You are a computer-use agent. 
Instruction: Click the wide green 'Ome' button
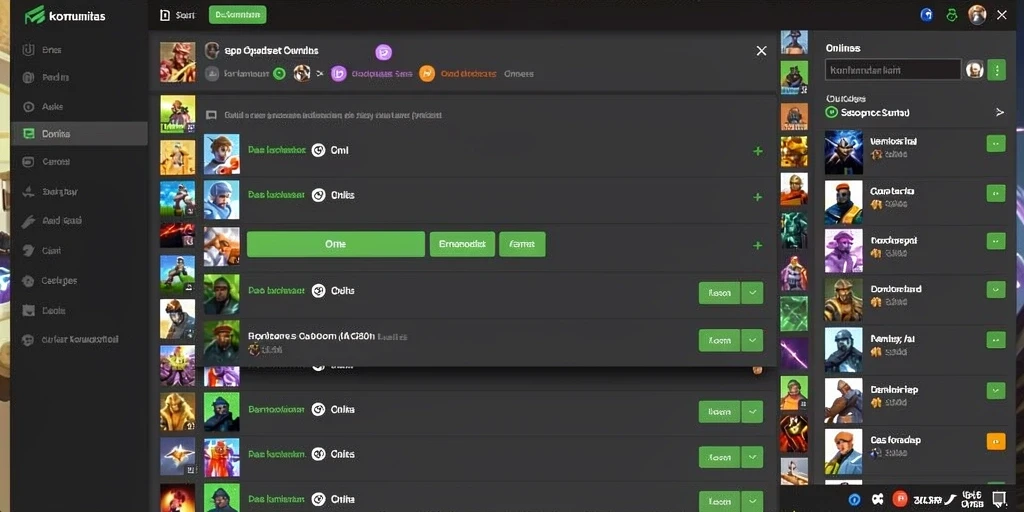tap(336, 244)
